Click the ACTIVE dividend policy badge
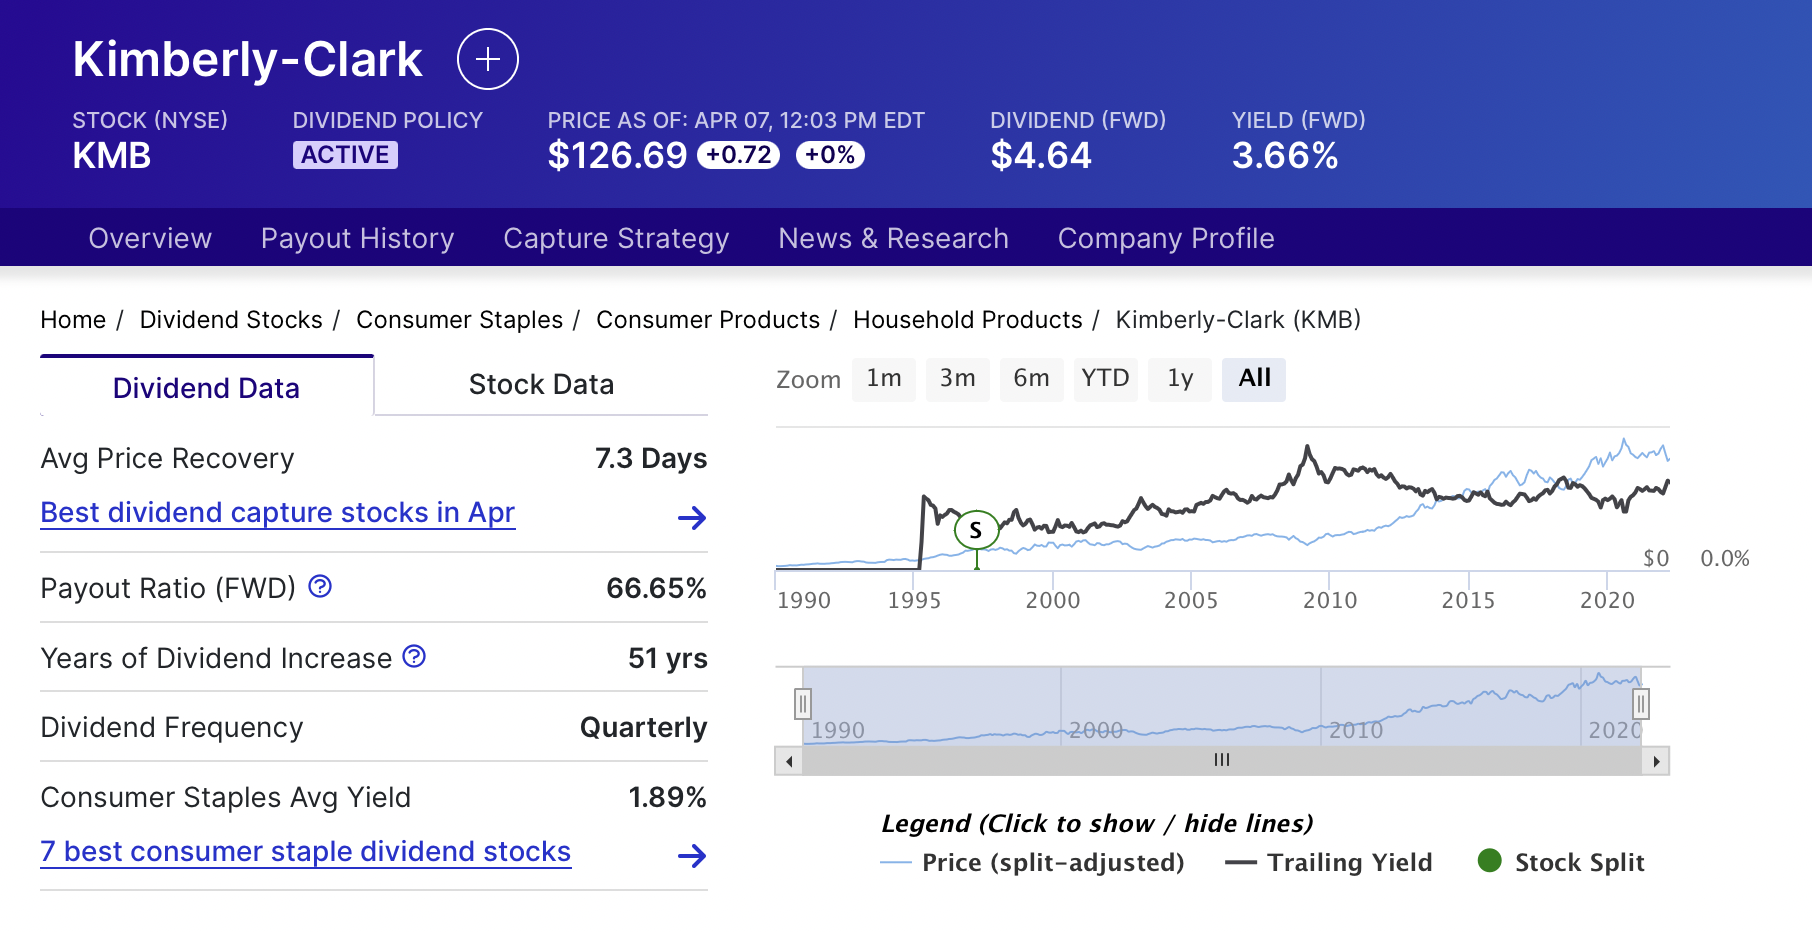Viewport: 1812px width, 932px height. click(345, 154)
